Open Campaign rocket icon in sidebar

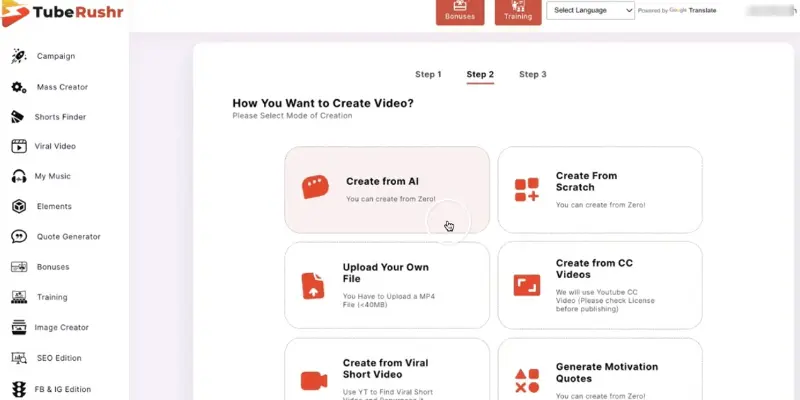[19, 56]
